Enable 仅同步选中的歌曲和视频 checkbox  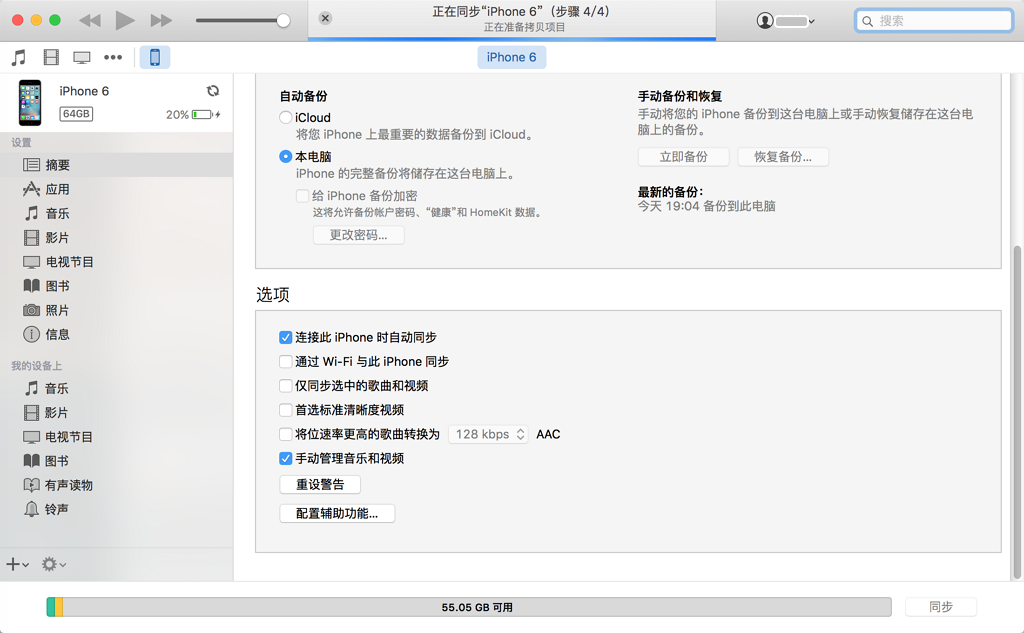click(x=285, y=385)
